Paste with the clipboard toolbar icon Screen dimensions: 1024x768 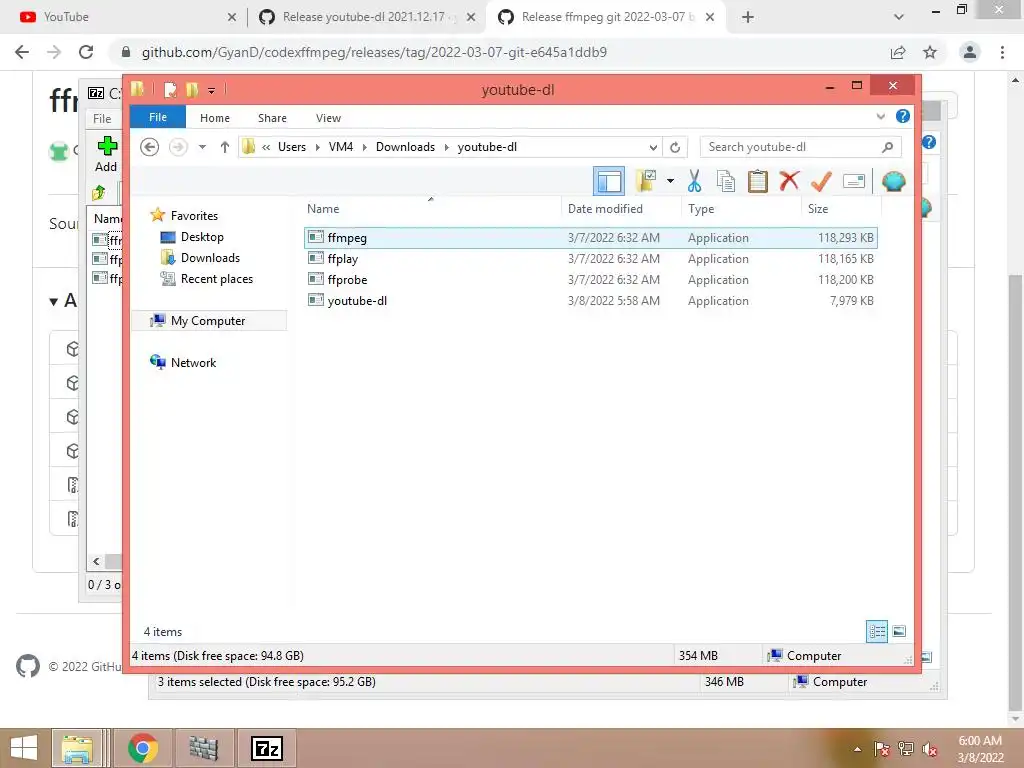pyautogui.click(x=758, y=181)
